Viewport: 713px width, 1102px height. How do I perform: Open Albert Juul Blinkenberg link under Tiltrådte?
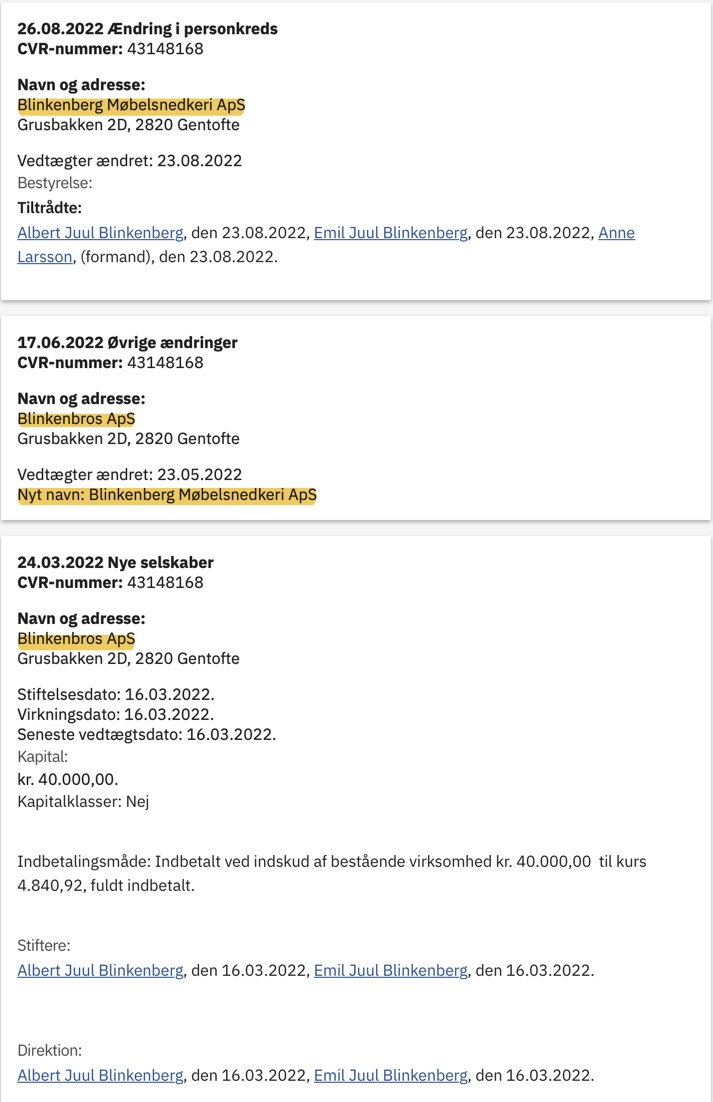pos(100,233)
